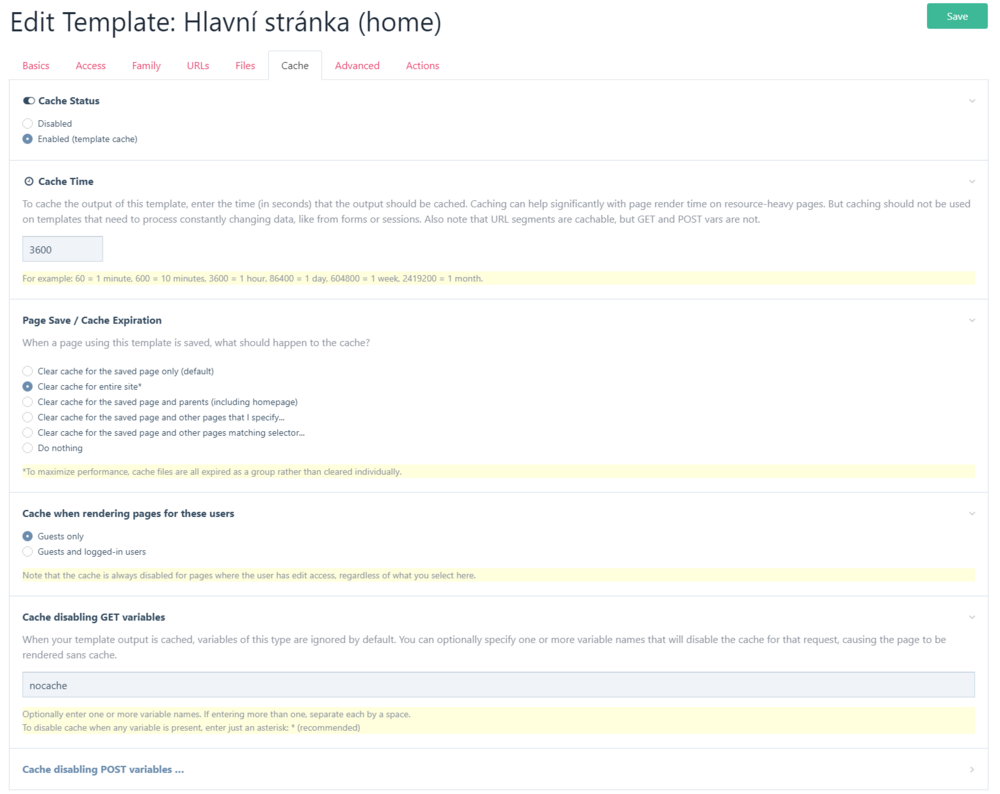Select the Disabled cache status option
This screenshot has height=794, width=1000.
(x=28, y=124)
